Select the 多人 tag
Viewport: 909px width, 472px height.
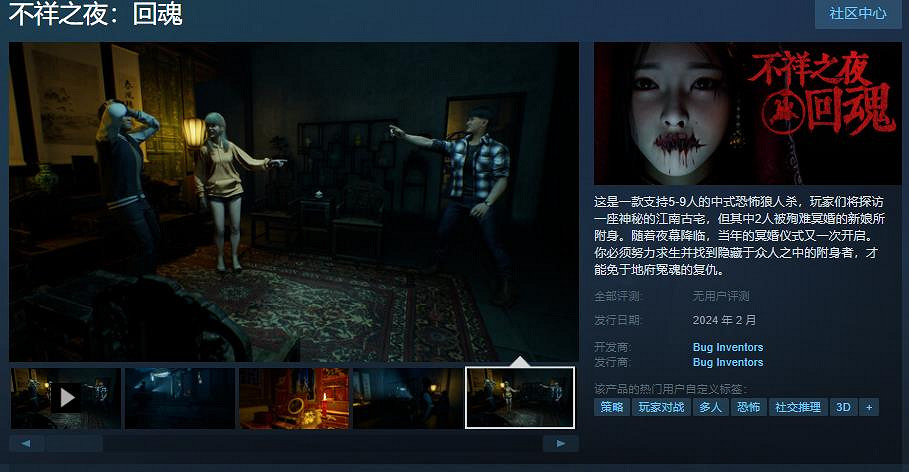[x=710, y=407]
